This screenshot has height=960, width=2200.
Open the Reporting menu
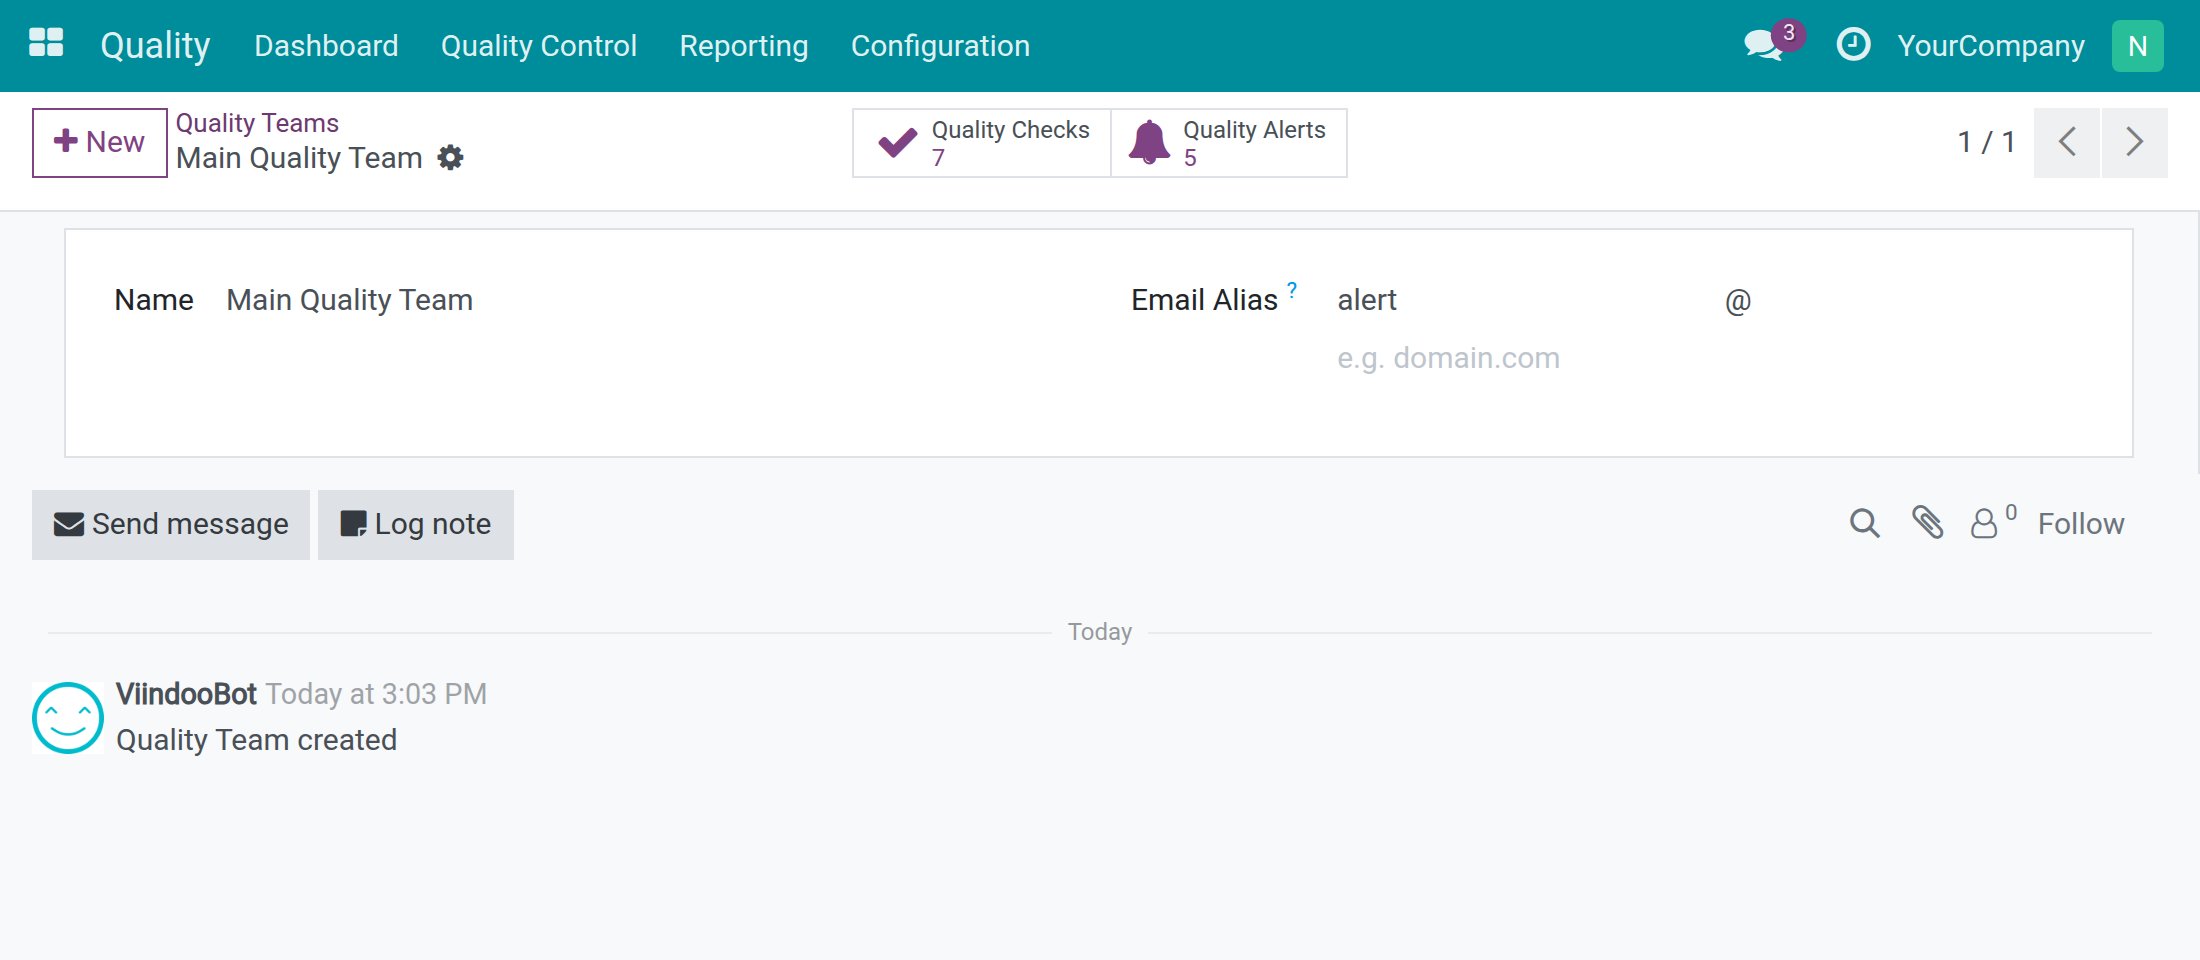click(744, 46)
